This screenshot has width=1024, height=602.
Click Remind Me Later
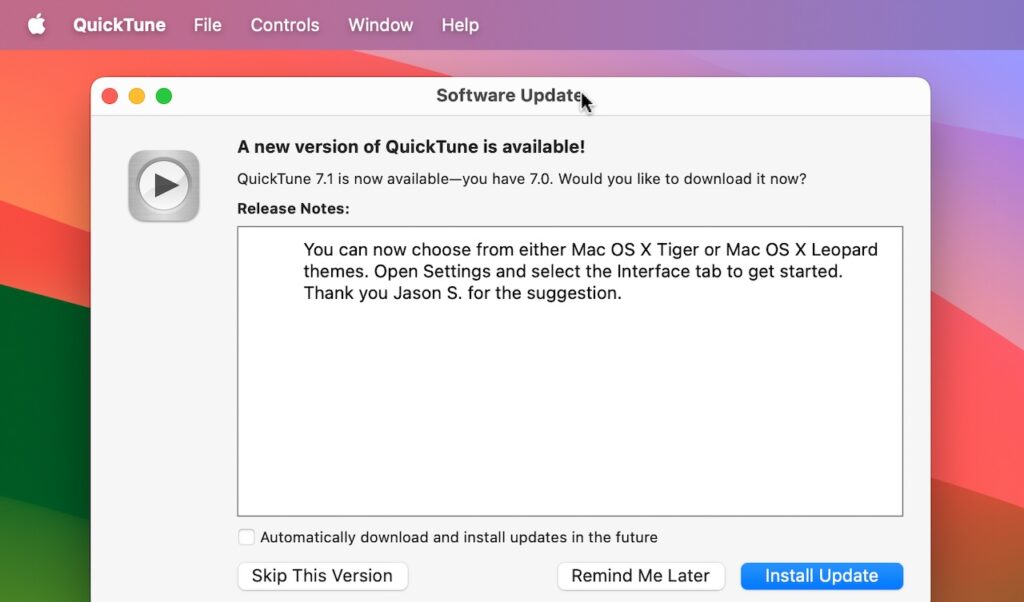(x=641, y=576)
